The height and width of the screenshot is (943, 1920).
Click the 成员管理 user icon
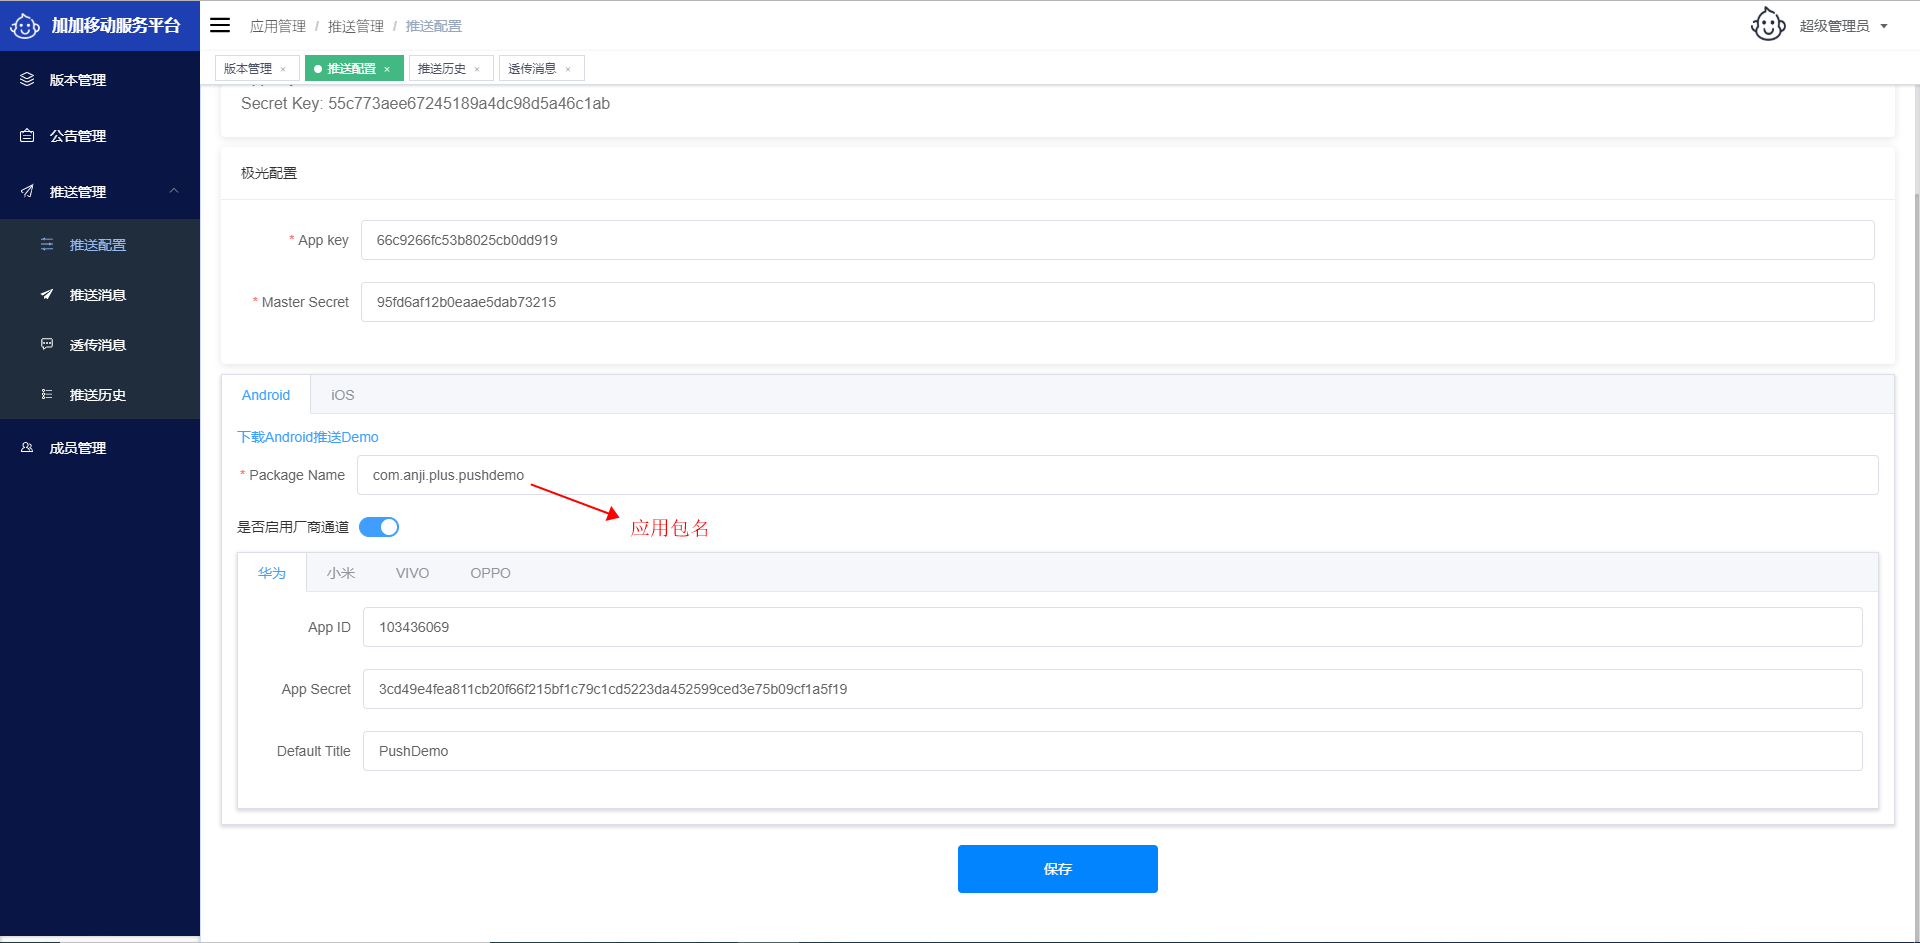tap(27, 447)
